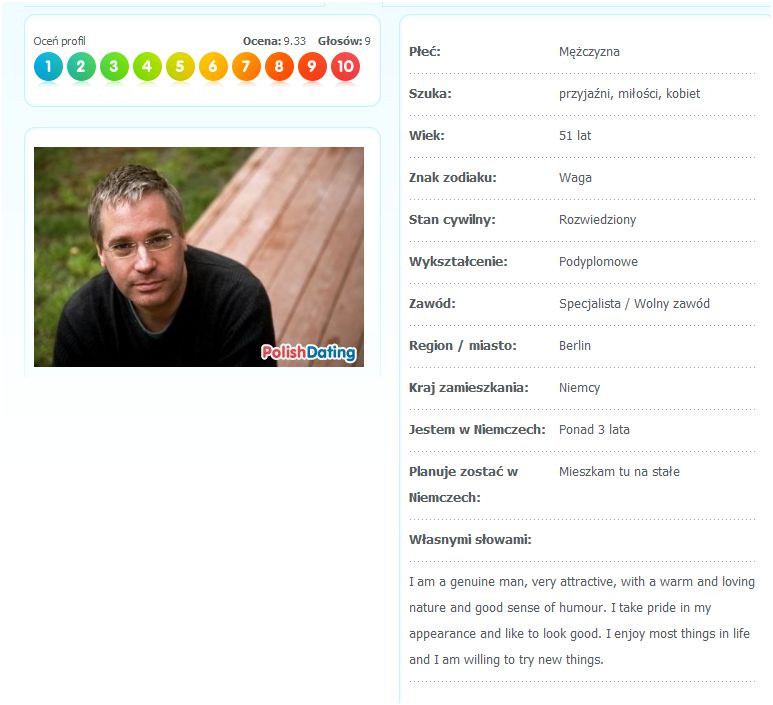This screenshot has height=705, width=773.
Task: Select the Własnymi słowami heading
Action: 470,540
